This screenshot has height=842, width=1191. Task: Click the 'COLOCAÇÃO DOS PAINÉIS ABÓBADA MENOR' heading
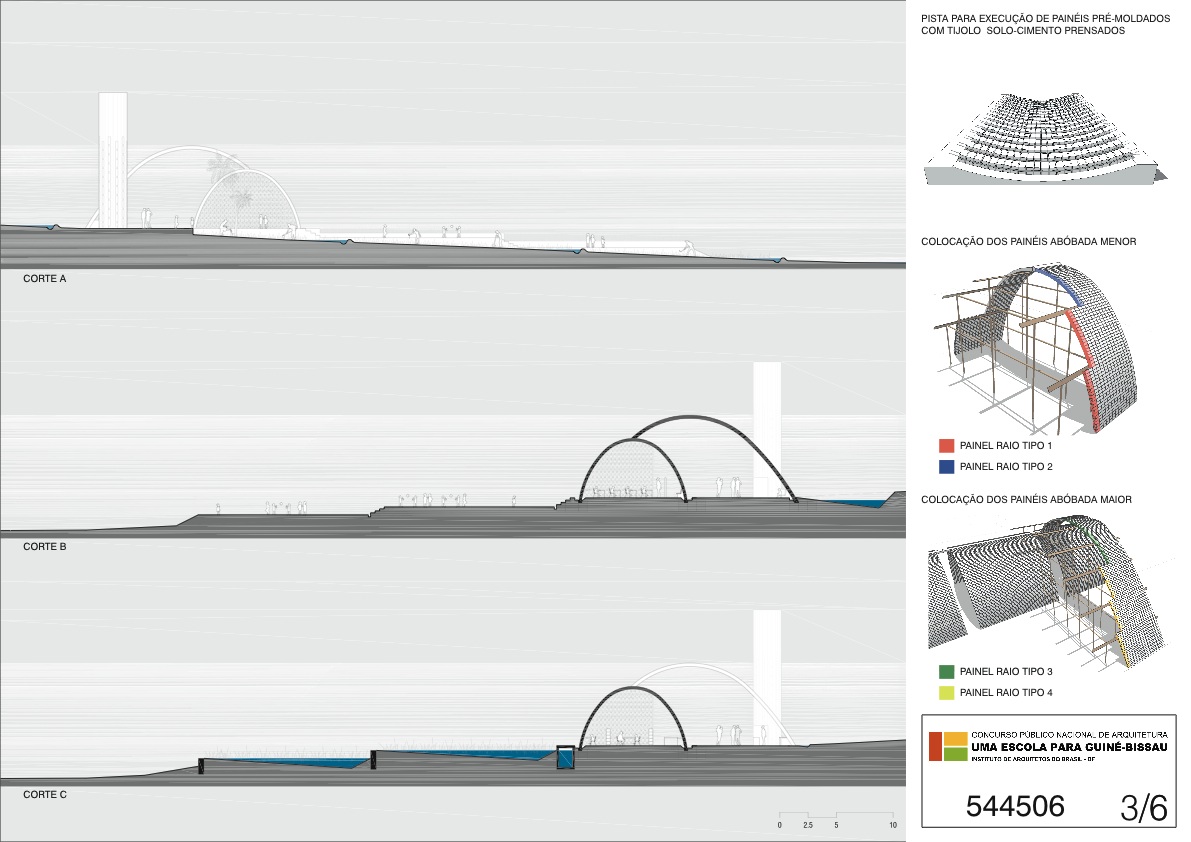click(1028, 242)
